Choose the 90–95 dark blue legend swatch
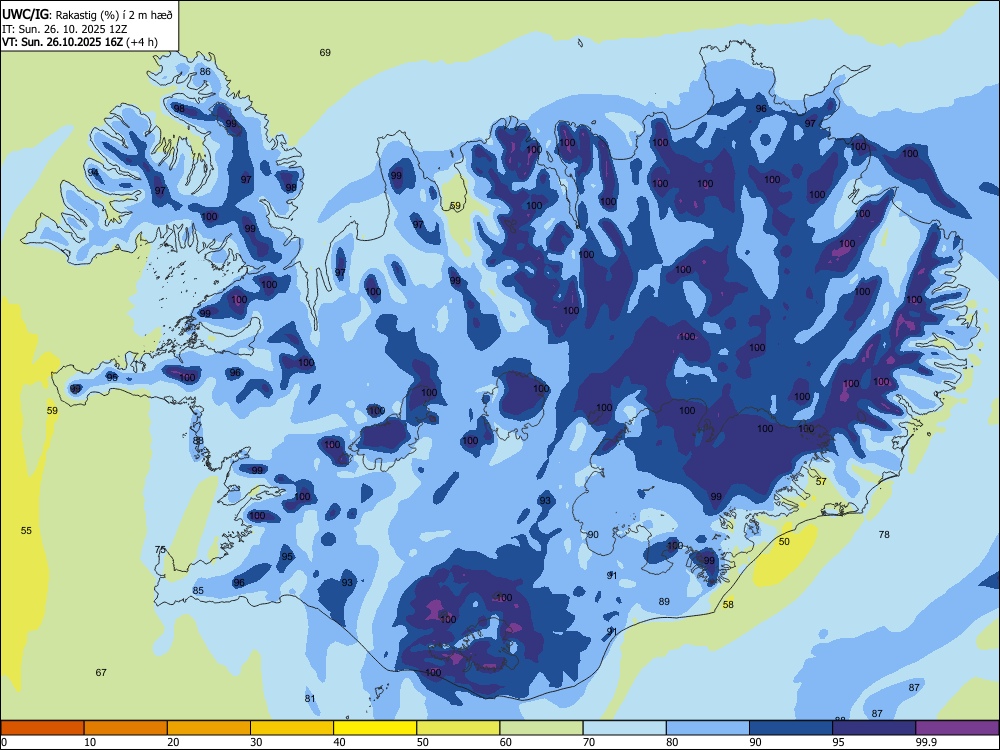The width and height of the screenshot is (1000, 750). (x=791, y=728)
